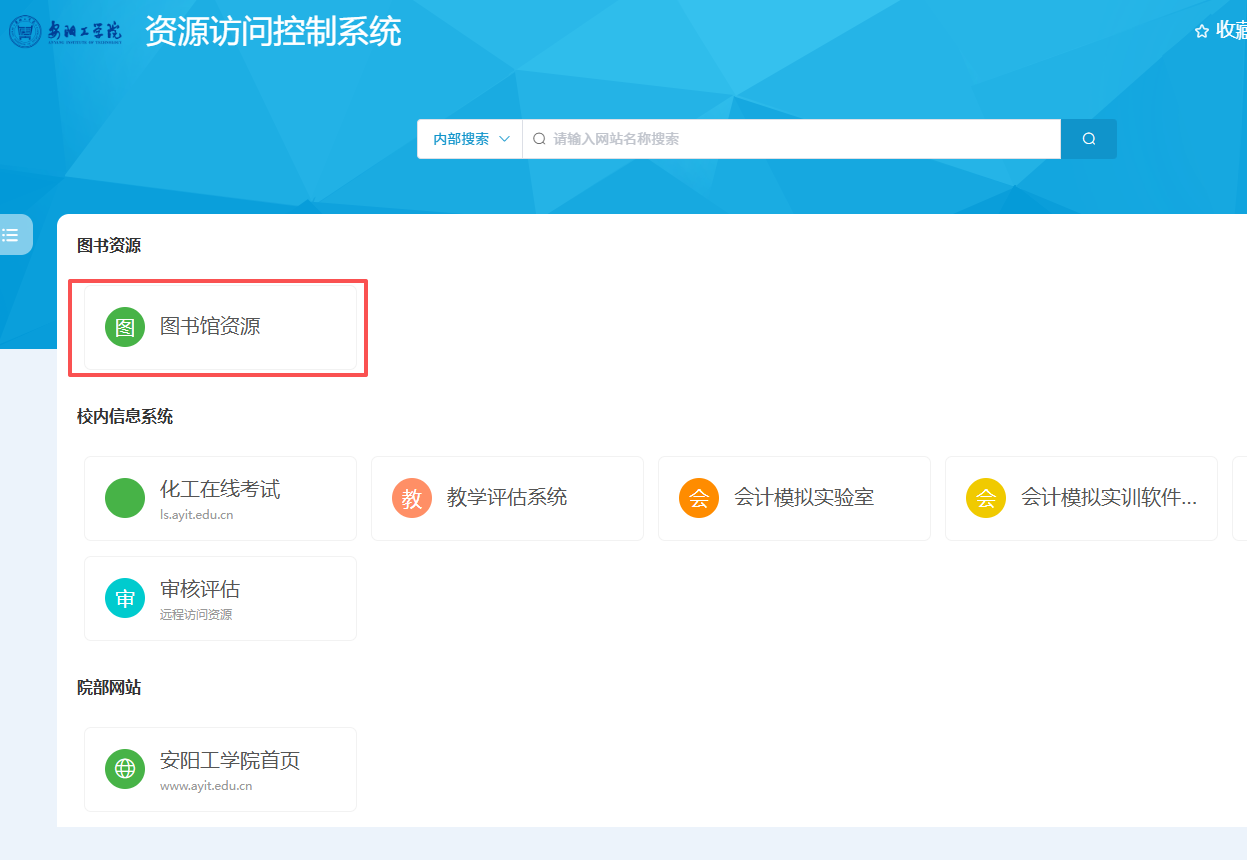Screen dimensions: 1247x860
Task: Click the orange 教 teaching evaluation icon
Action: click(412, 498)
